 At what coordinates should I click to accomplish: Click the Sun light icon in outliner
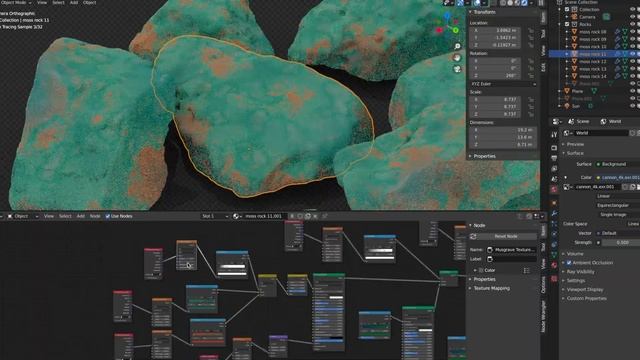pyautogui.click(x=567, y=106)
